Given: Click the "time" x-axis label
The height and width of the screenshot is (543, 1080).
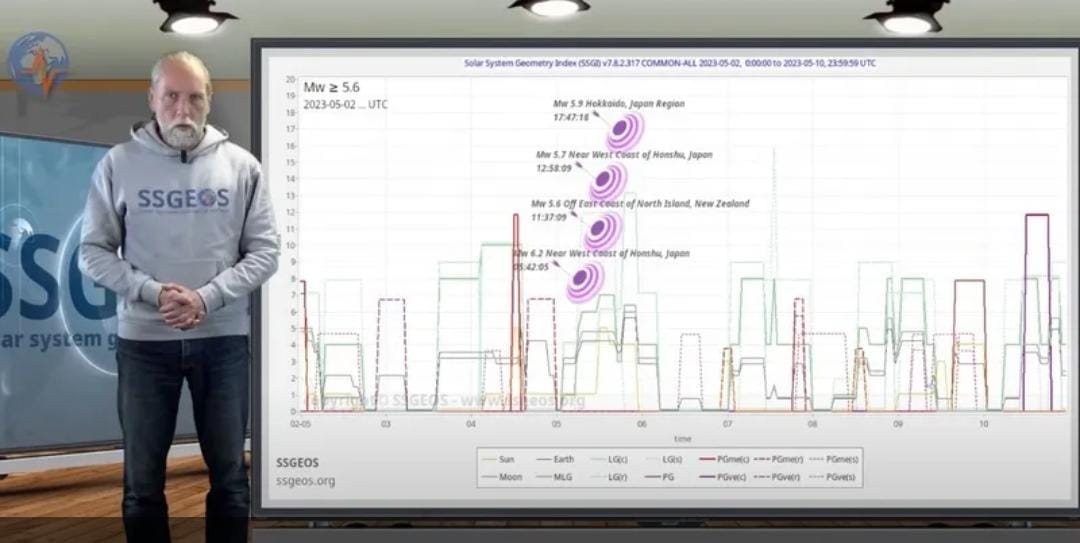Looking at the screenshot, I should click(683, 438).
